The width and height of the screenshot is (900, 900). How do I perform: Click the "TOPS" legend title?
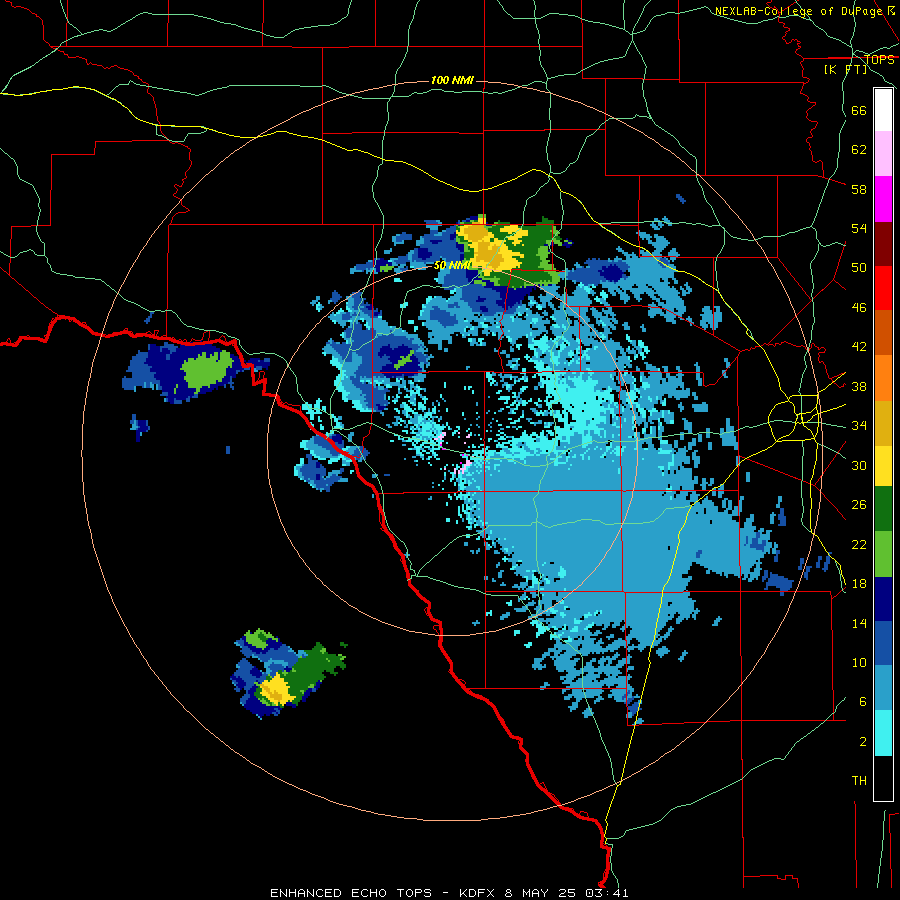pyautogui.click(x=879, y=60)
